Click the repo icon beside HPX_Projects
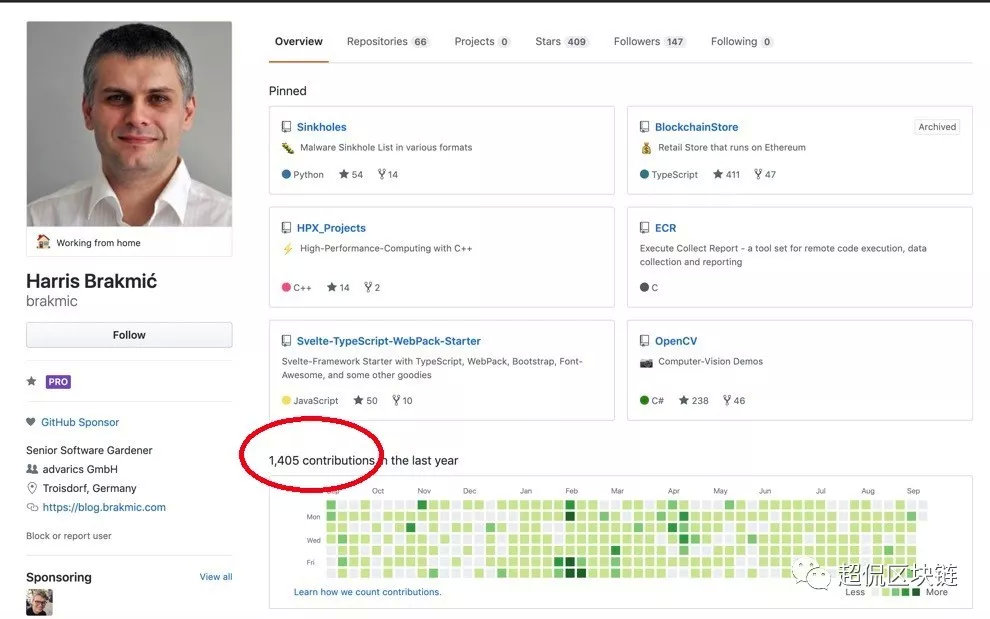Image resolution: width=990 pixels, height=619 pixels. click(x=287, y=228)
